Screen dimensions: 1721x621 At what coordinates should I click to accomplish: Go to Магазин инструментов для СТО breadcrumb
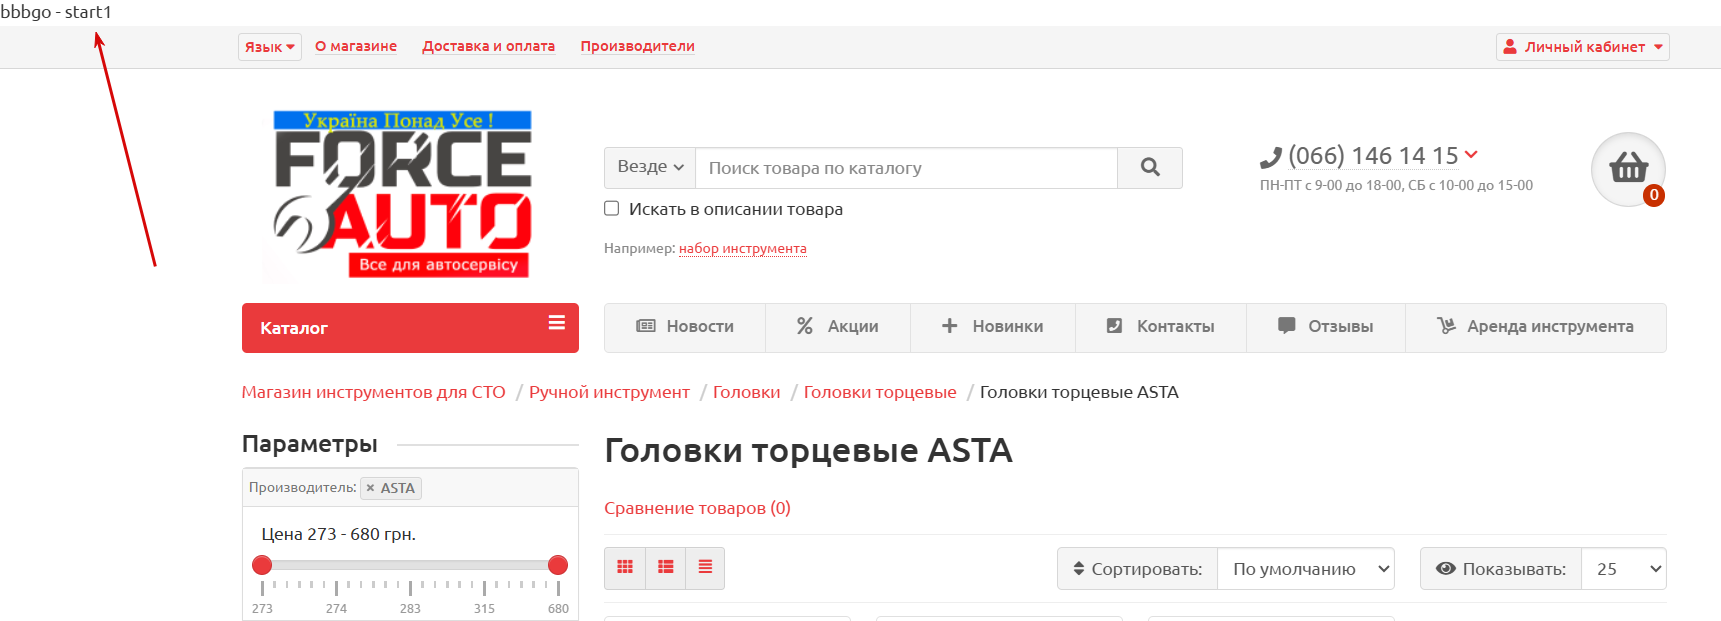tap(374, 392)
